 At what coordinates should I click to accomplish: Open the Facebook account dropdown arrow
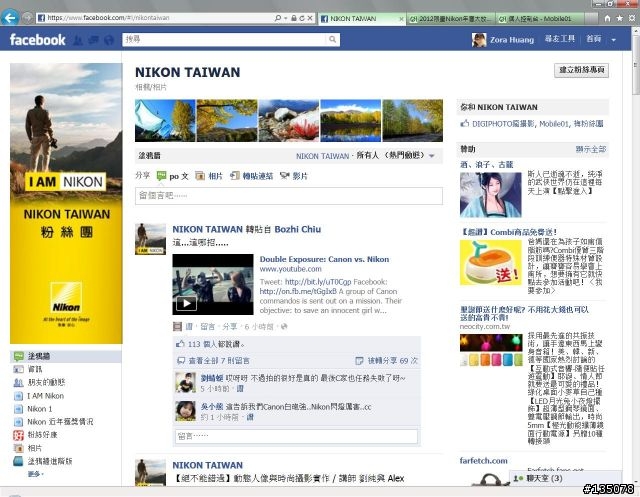click(x=613, y=40)
